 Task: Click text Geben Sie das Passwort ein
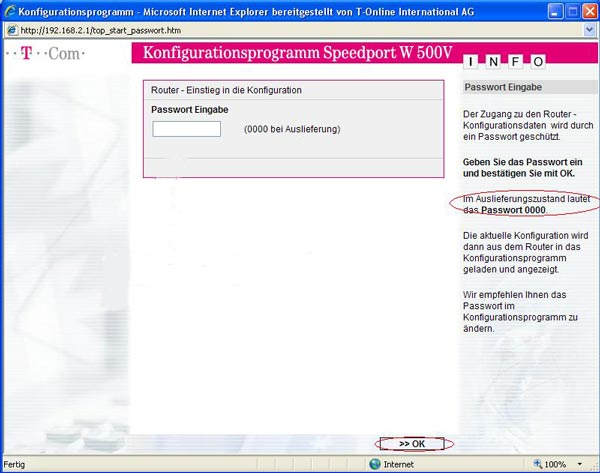tap(522, 162)
